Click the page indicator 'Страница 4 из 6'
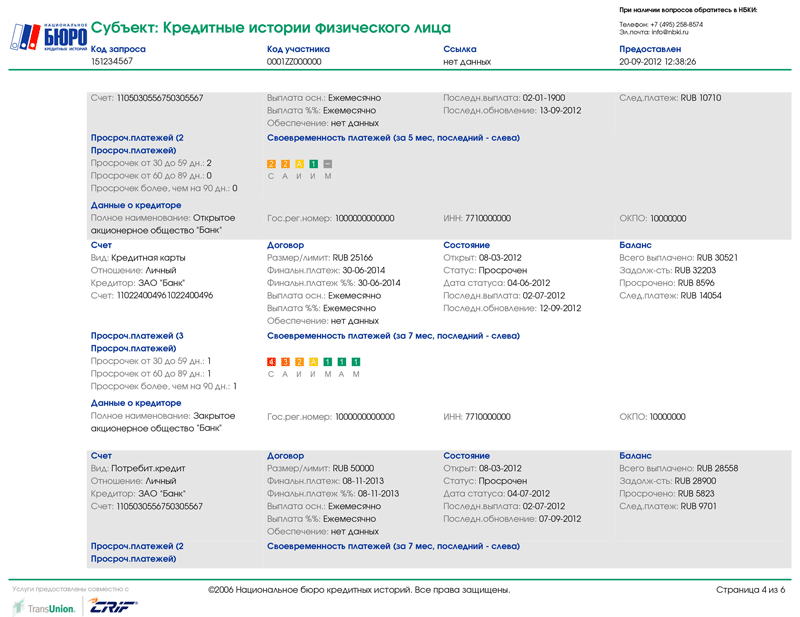Viewport: 800px width, 617px height. (751, 590)
